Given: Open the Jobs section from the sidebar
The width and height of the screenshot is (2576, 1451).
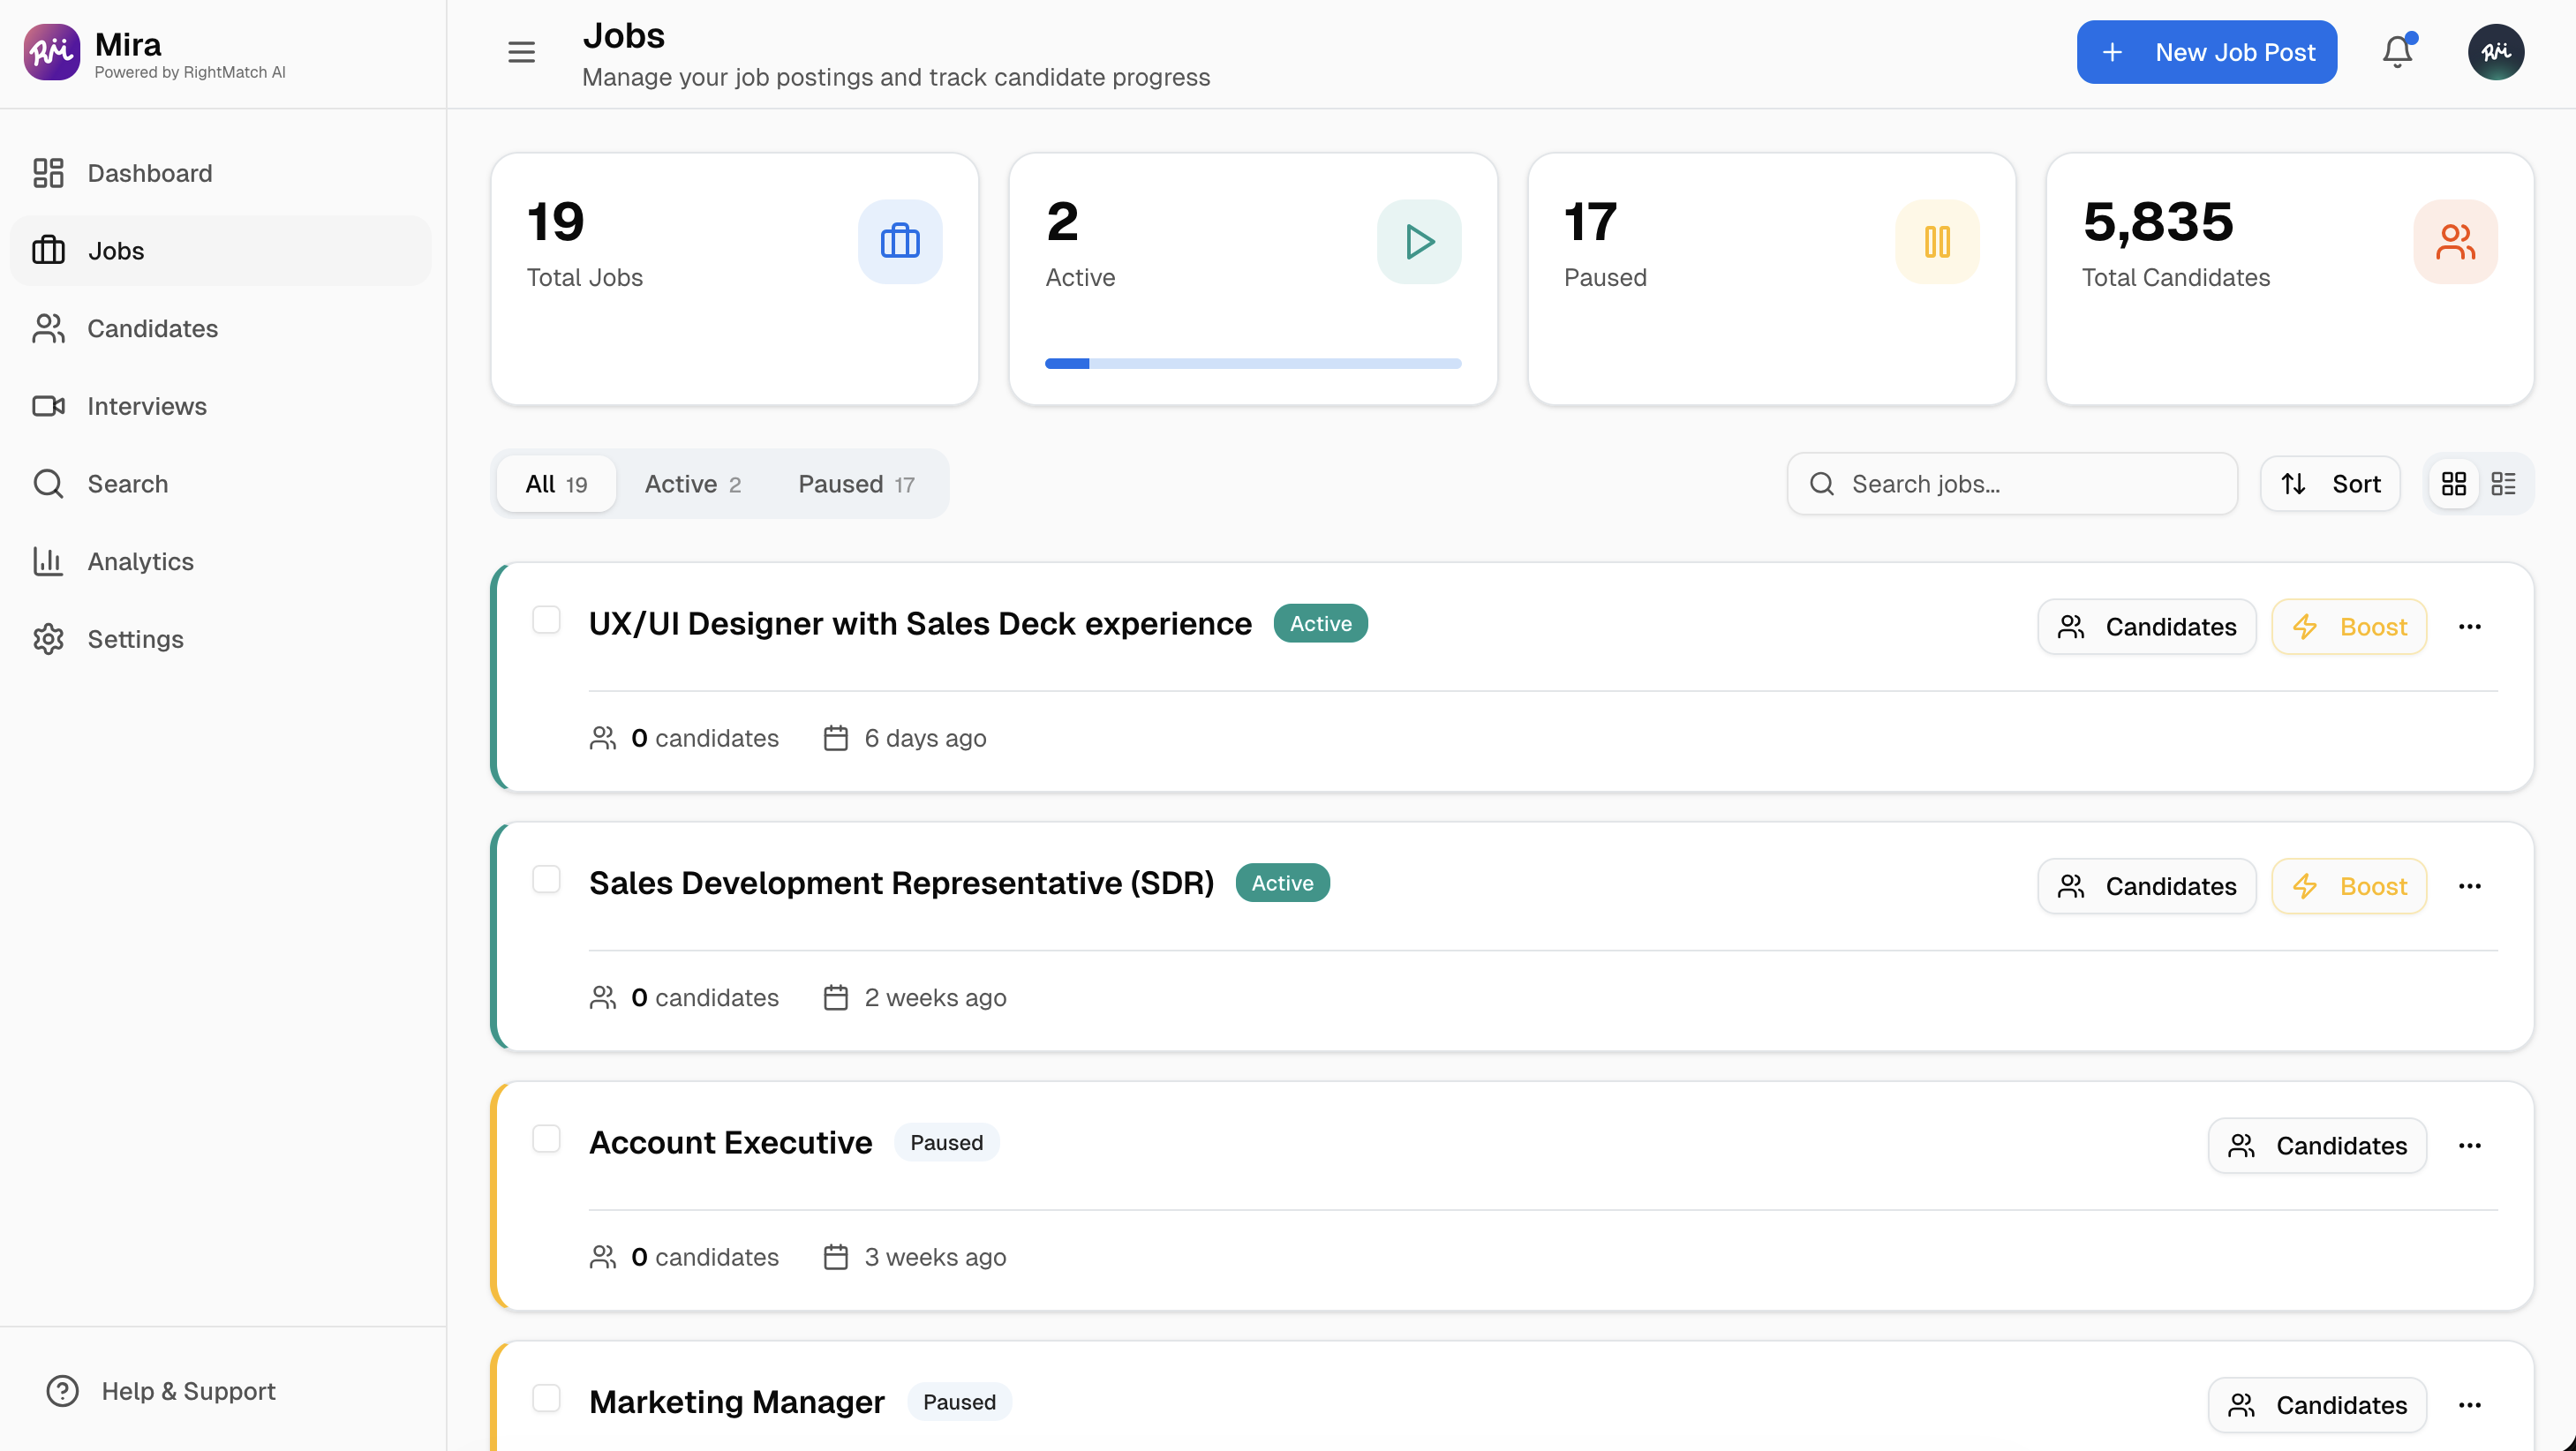Looking at the screenshot, I should (x=114, y=250).
